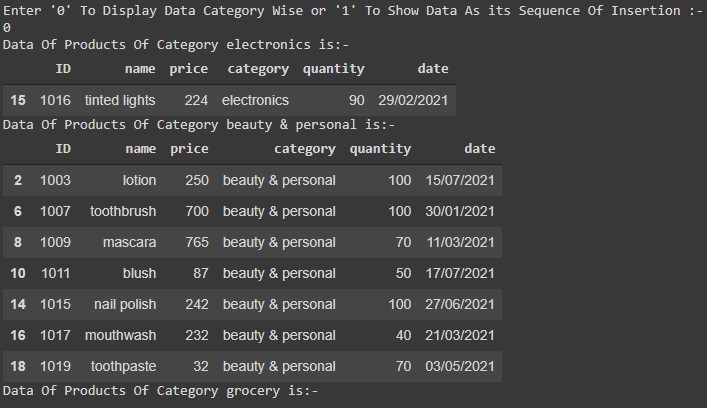
Task: Click the 'lotion' name cell
Action: (x=139, y=180)
